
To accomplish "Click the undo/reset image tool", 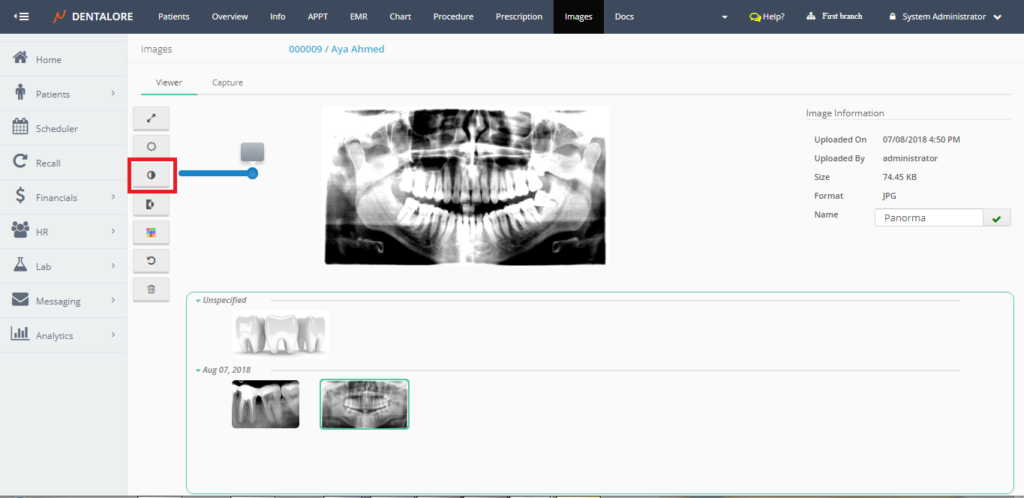I will (151, 261).
